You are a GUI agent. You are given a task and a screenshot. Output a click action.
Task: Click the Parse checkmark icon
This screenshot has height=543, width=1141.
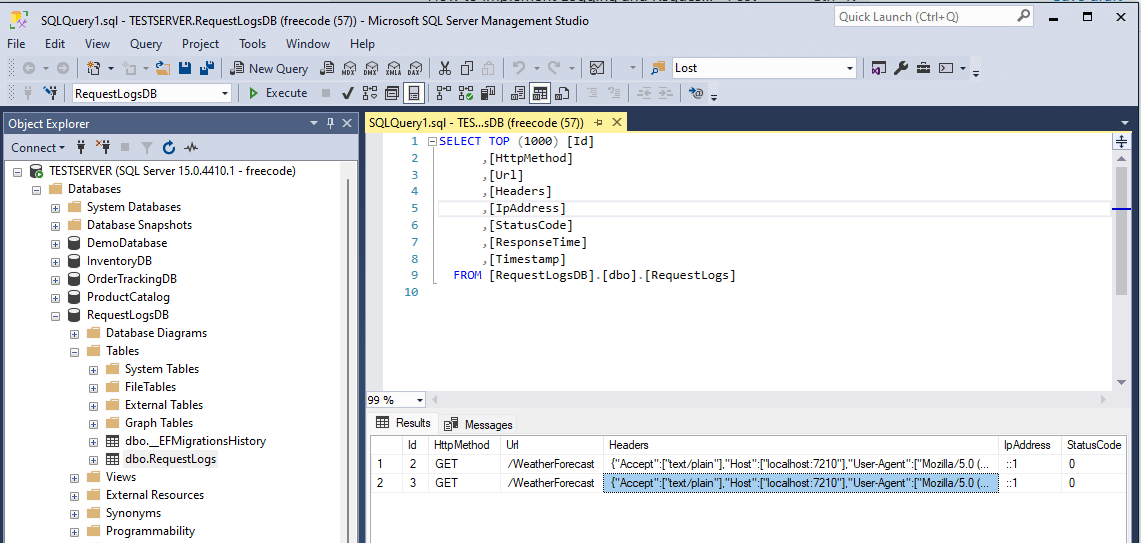[x=347, y=93]
